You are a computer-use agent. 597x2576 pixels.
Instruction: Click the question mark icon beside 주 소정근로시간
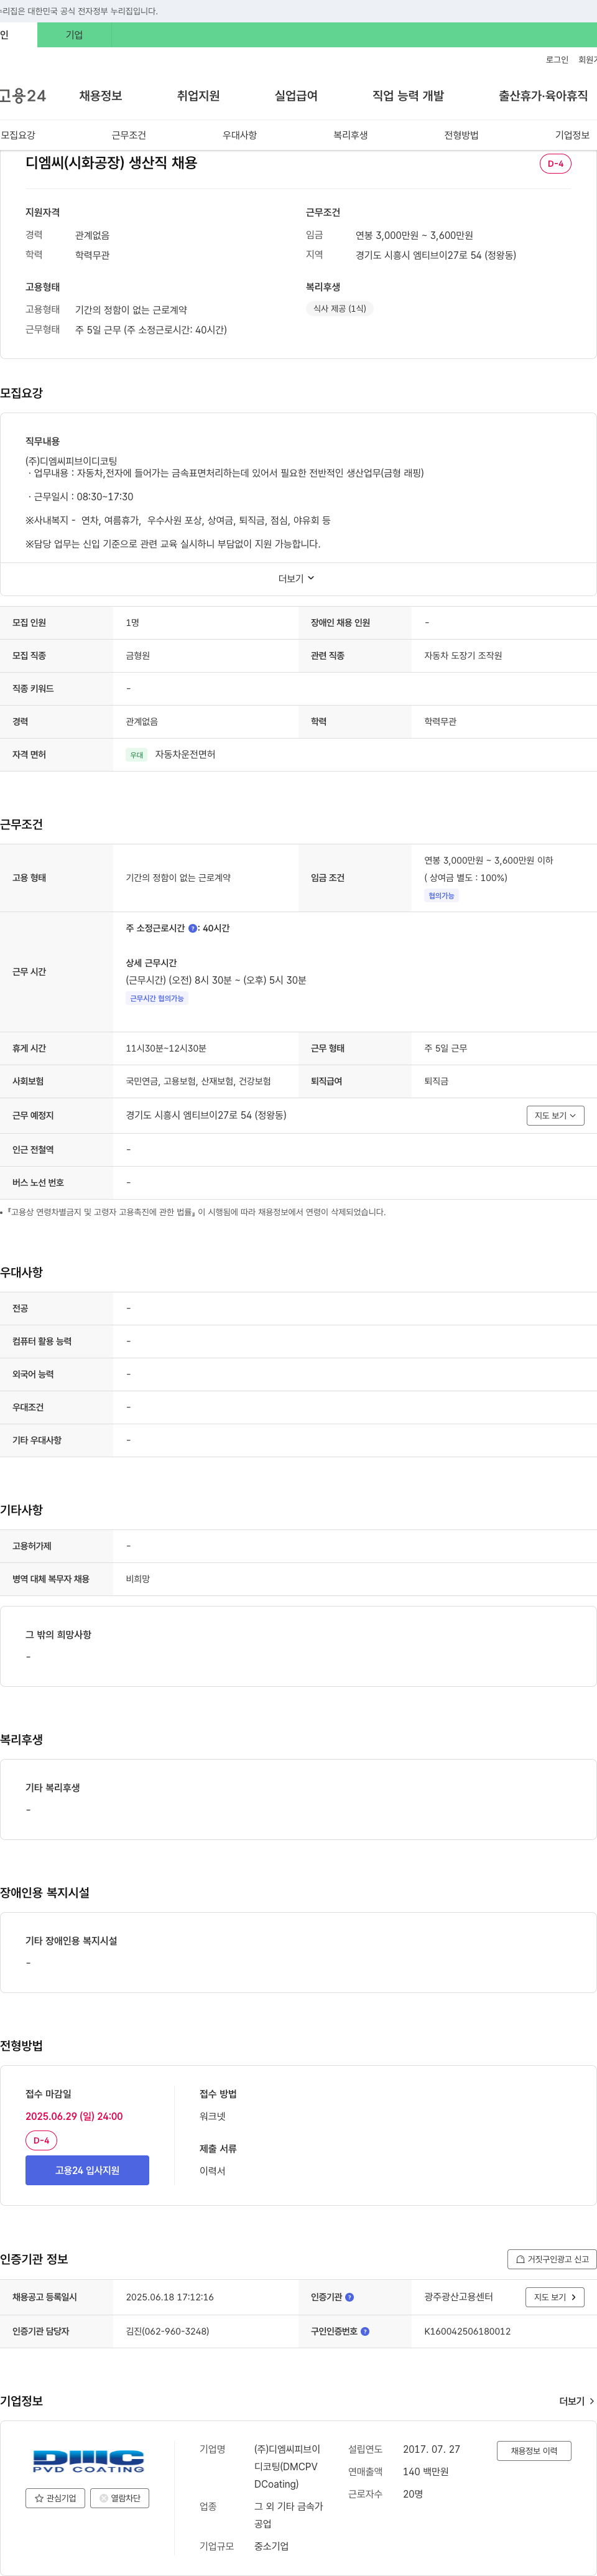click(x=193, y=928)
